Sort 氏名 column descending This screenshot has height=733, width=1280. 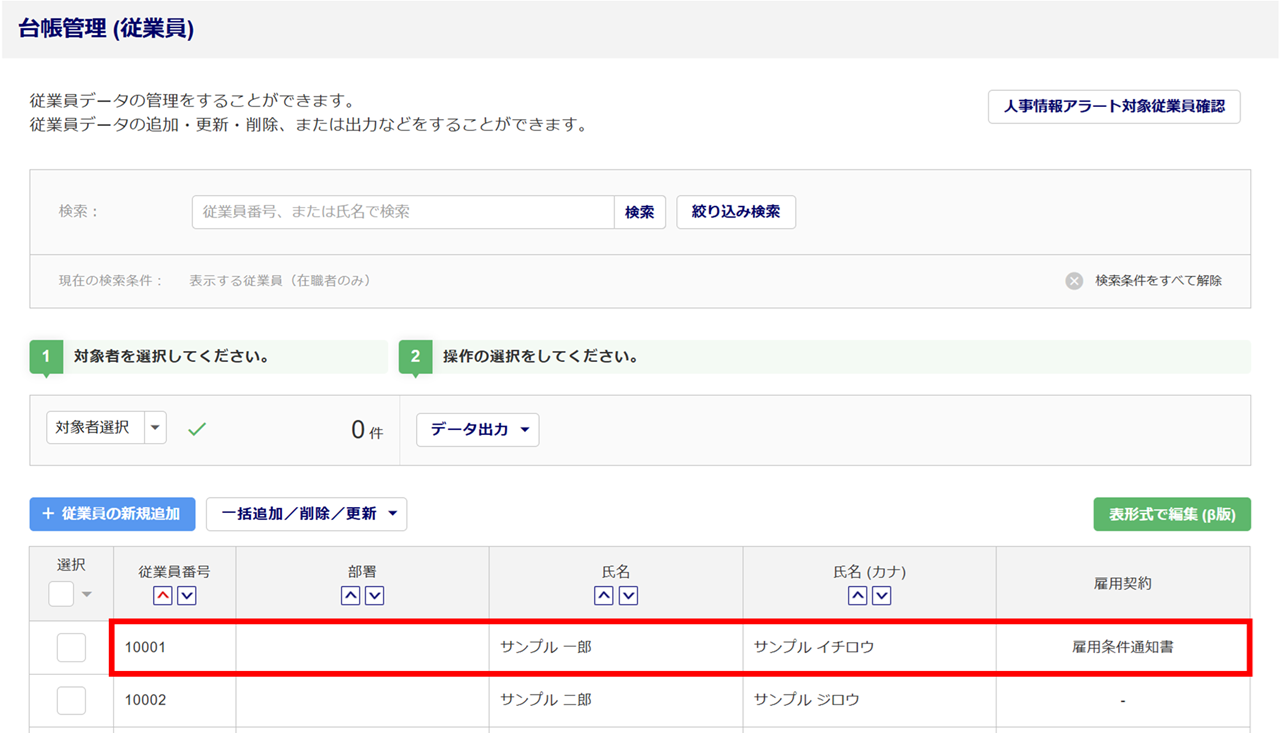tap(628, 596)
